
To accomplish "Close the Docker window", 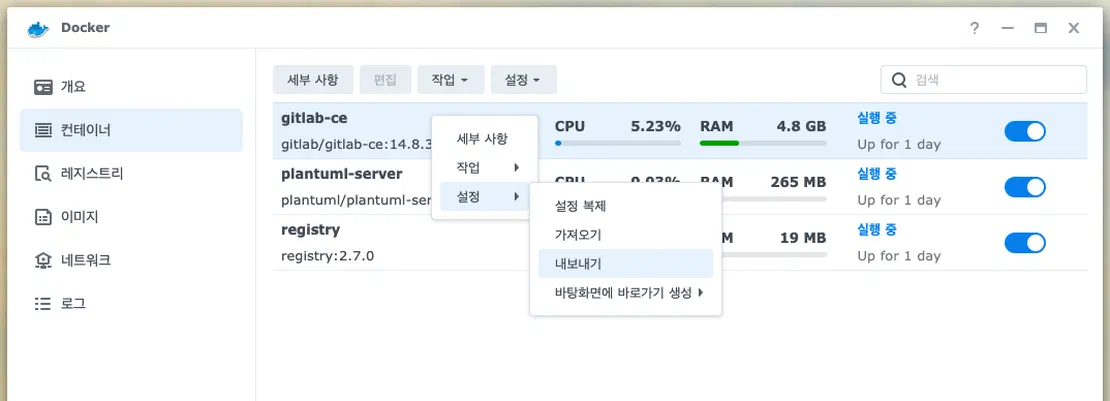I will point(1074,28).
